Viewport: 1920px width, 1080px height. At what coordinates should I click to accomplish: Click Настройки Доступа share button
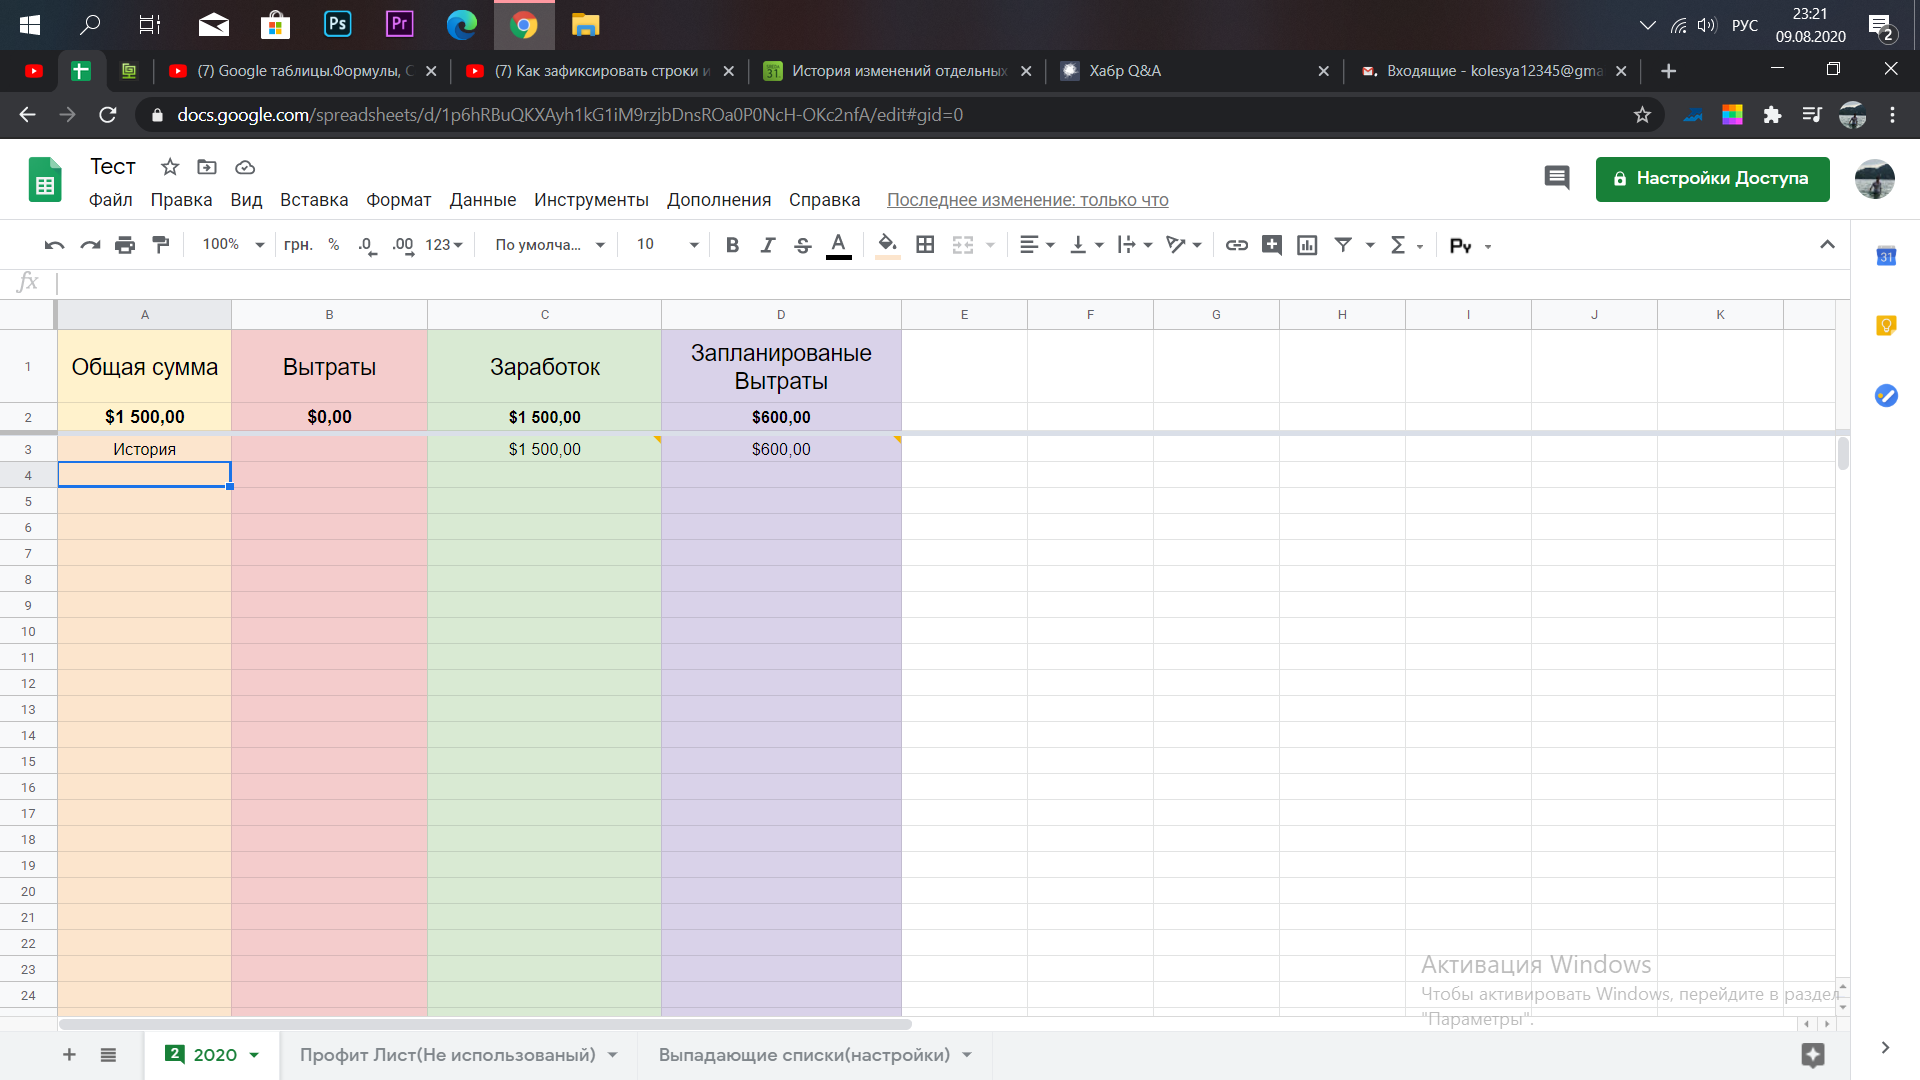(x=1712, y=179)
